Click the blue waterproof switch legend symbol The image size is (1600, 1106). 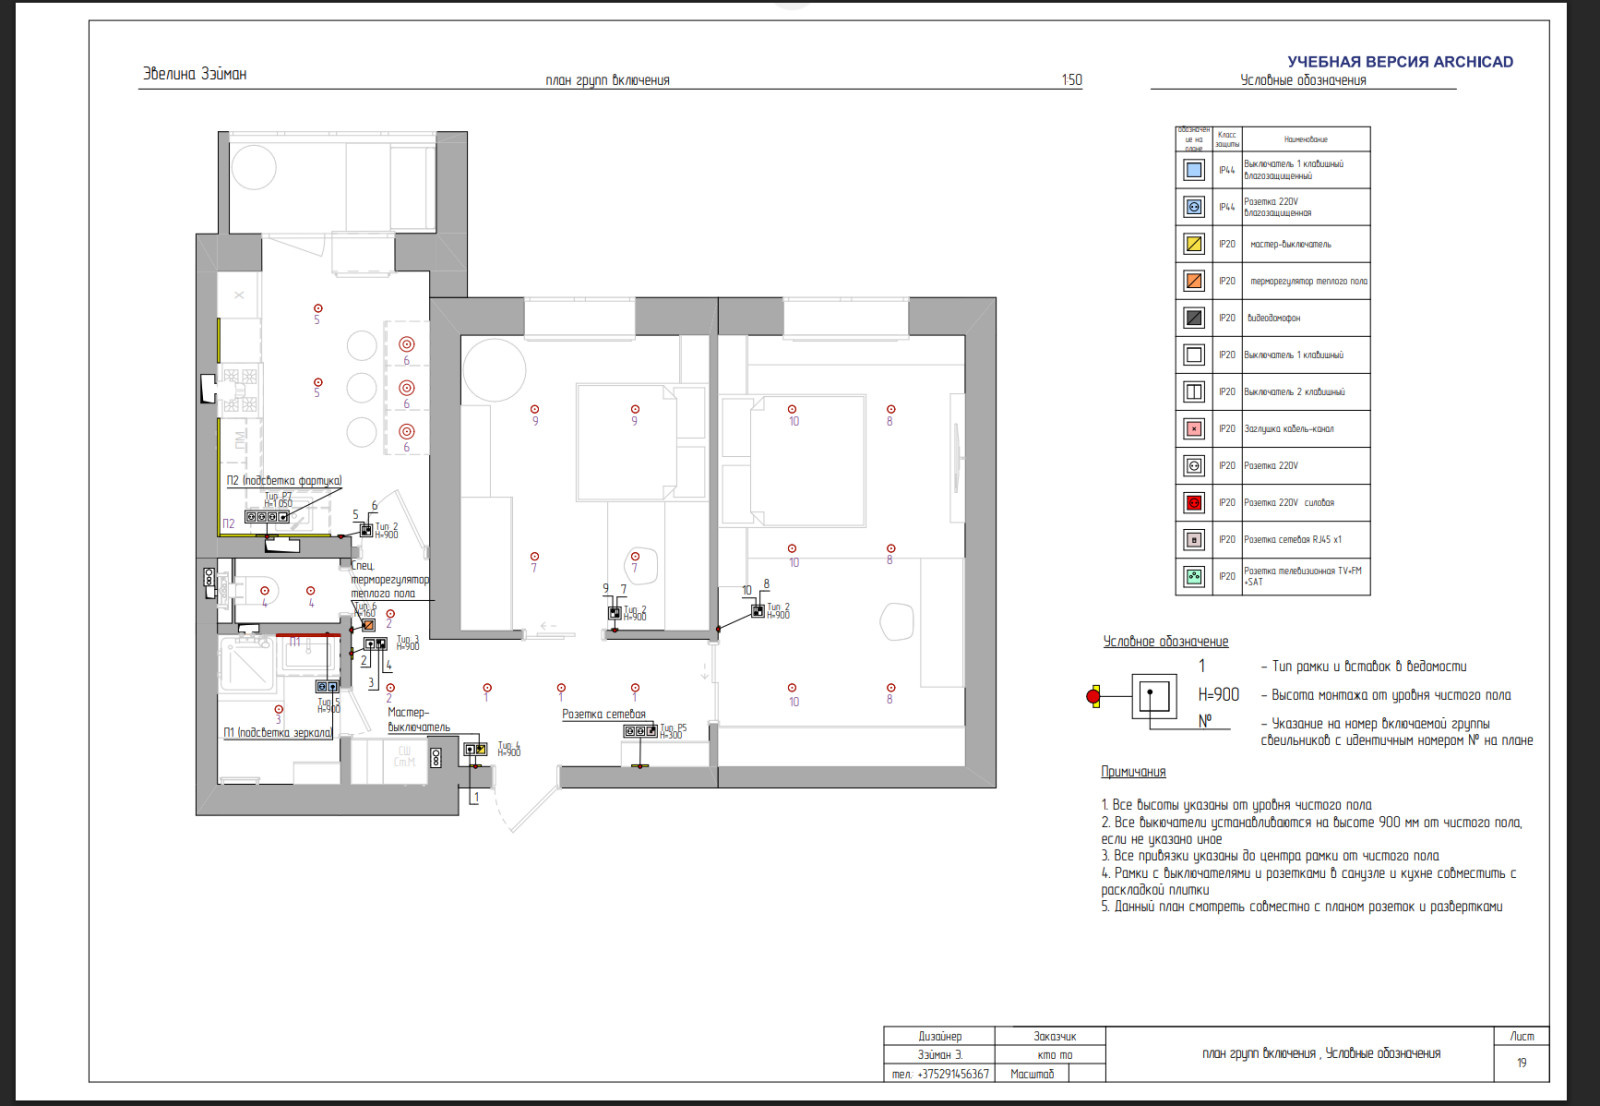coord(1193,170)
